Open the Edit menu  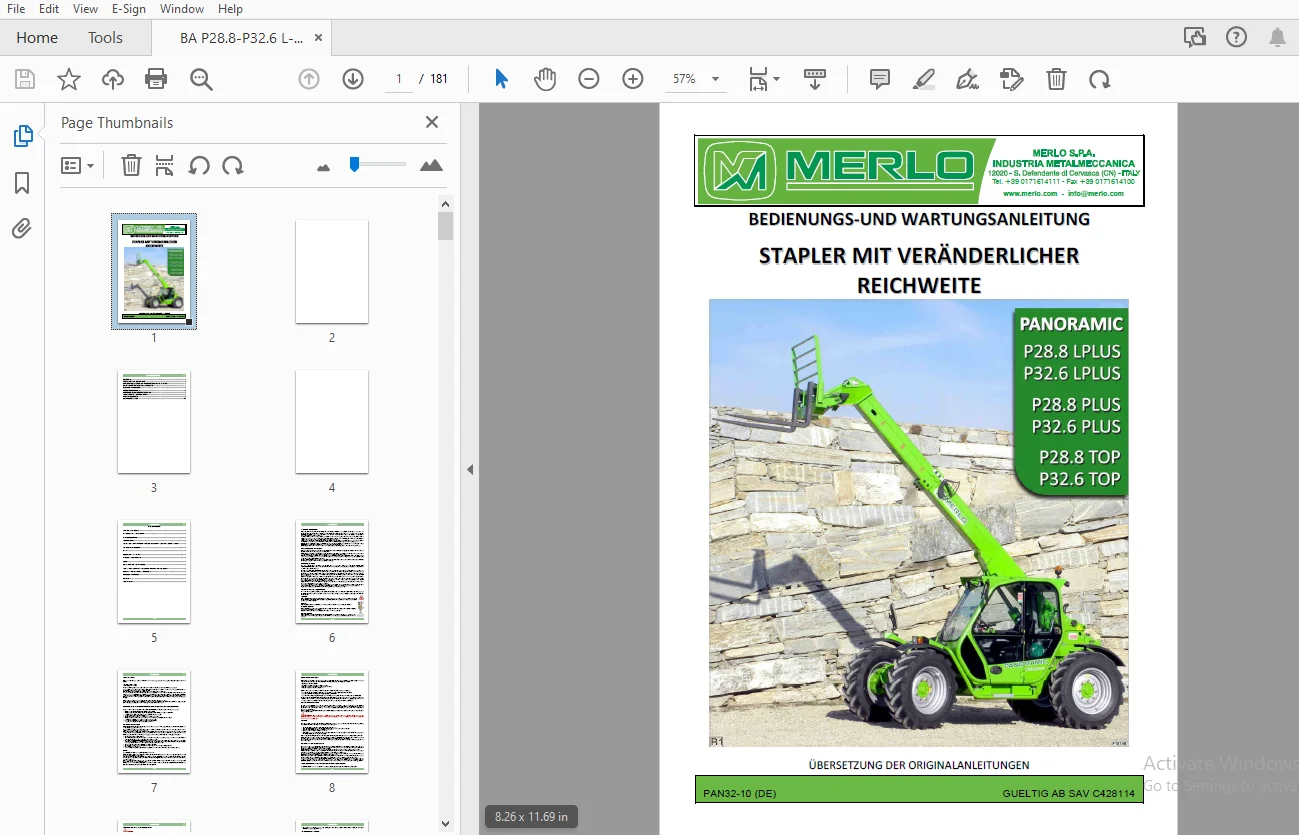click(49, 9)
